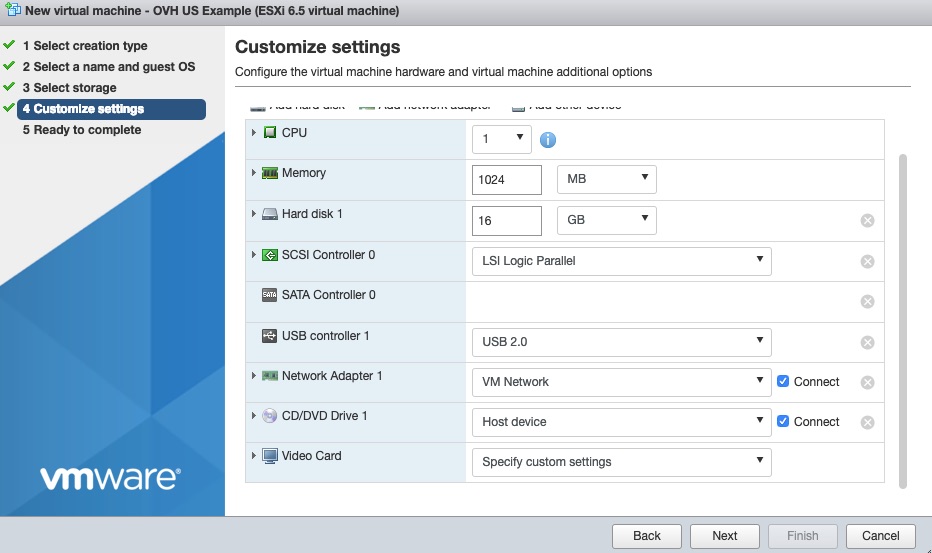The height and width of the screenshot is (553, 932).
Task: Remove USB controller 1 with X icon
Action: pyautogui.click(x=867, y=342)
